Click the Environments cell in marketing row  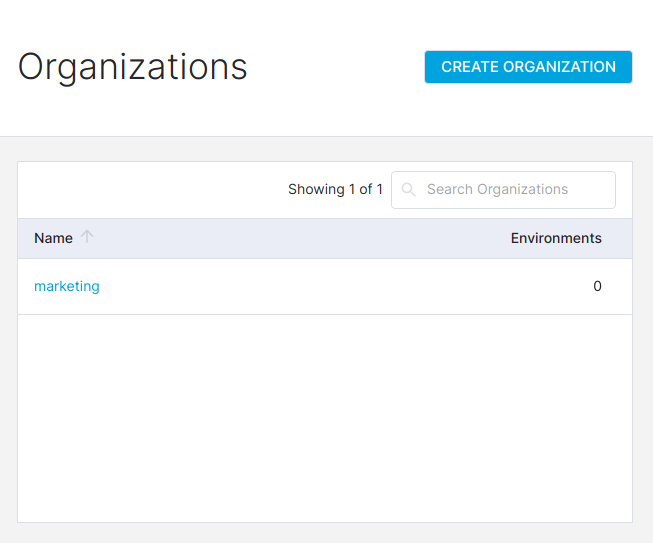tap(597, 286)
